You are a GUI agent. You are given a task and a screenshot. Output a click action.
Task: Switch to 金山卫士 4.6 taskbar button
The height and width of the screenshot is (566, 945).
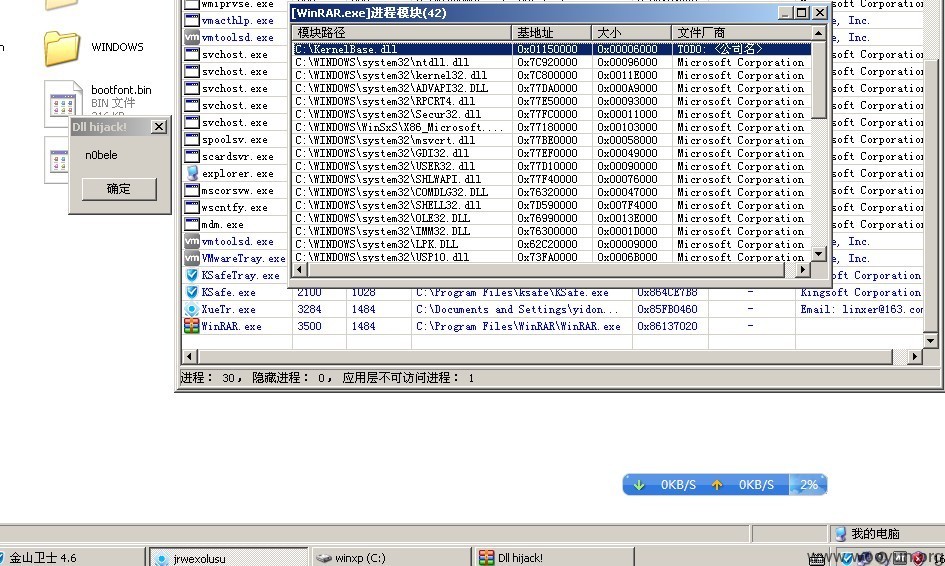[x=71, y=558]
